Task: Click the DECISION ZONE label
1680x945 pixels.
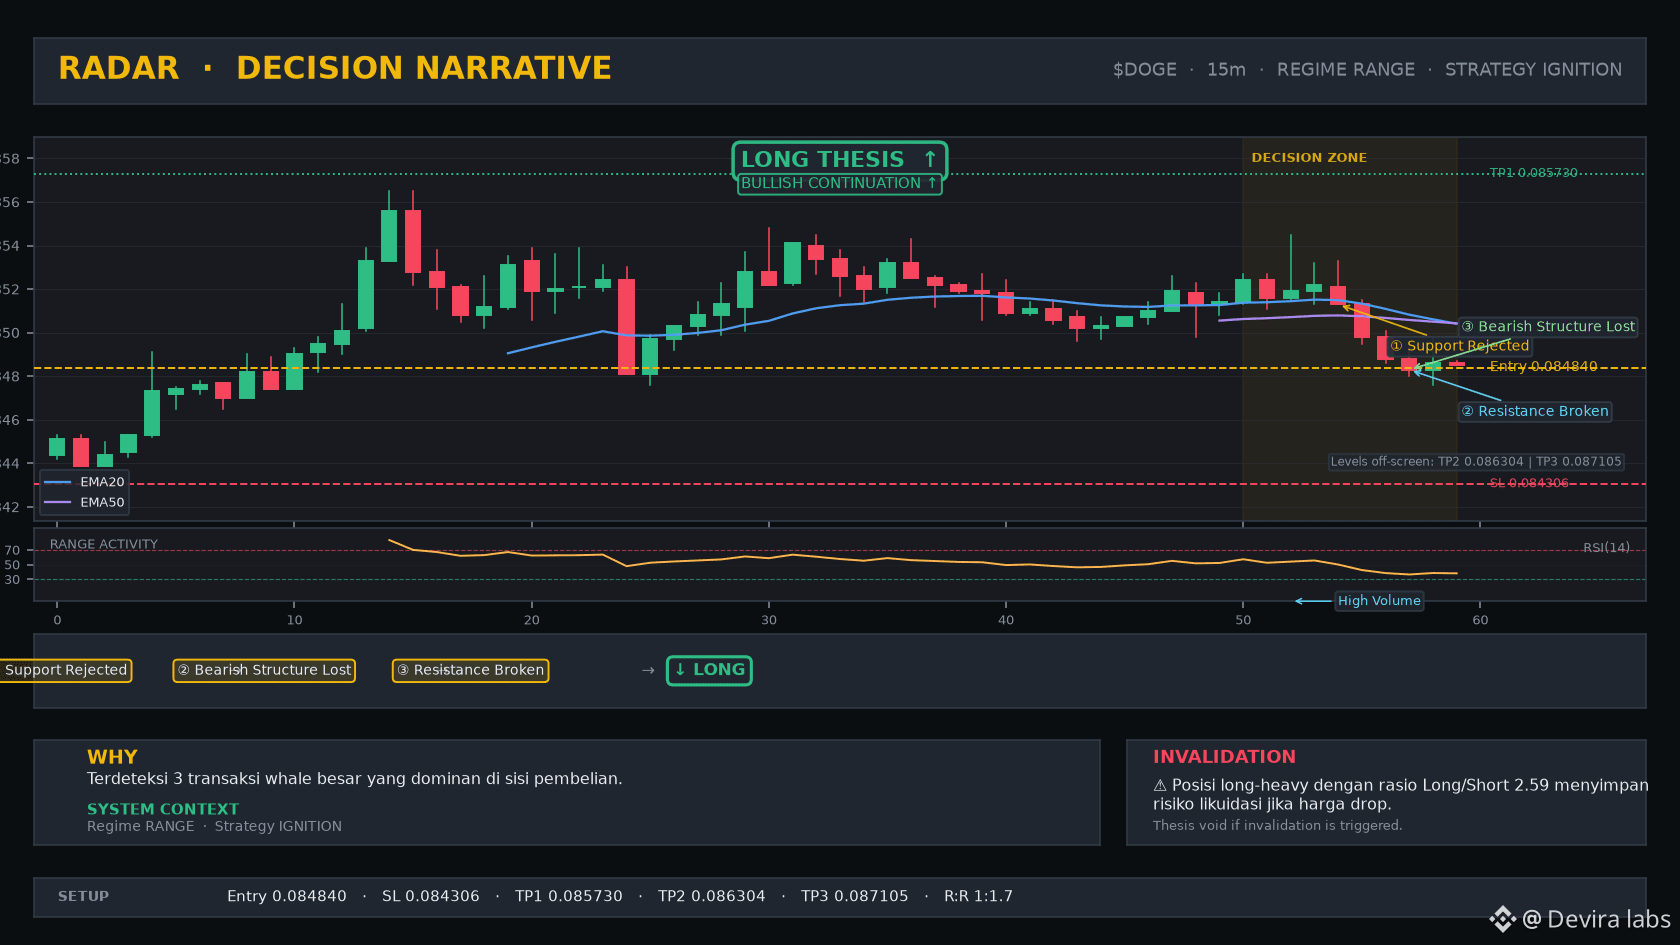Action: click(1309, 158)
